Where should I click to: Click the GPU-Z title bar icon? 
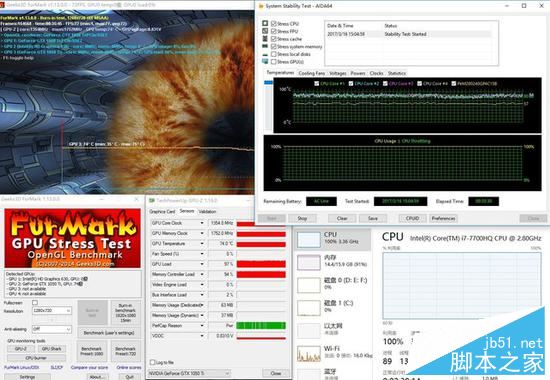tap(152, 200)
